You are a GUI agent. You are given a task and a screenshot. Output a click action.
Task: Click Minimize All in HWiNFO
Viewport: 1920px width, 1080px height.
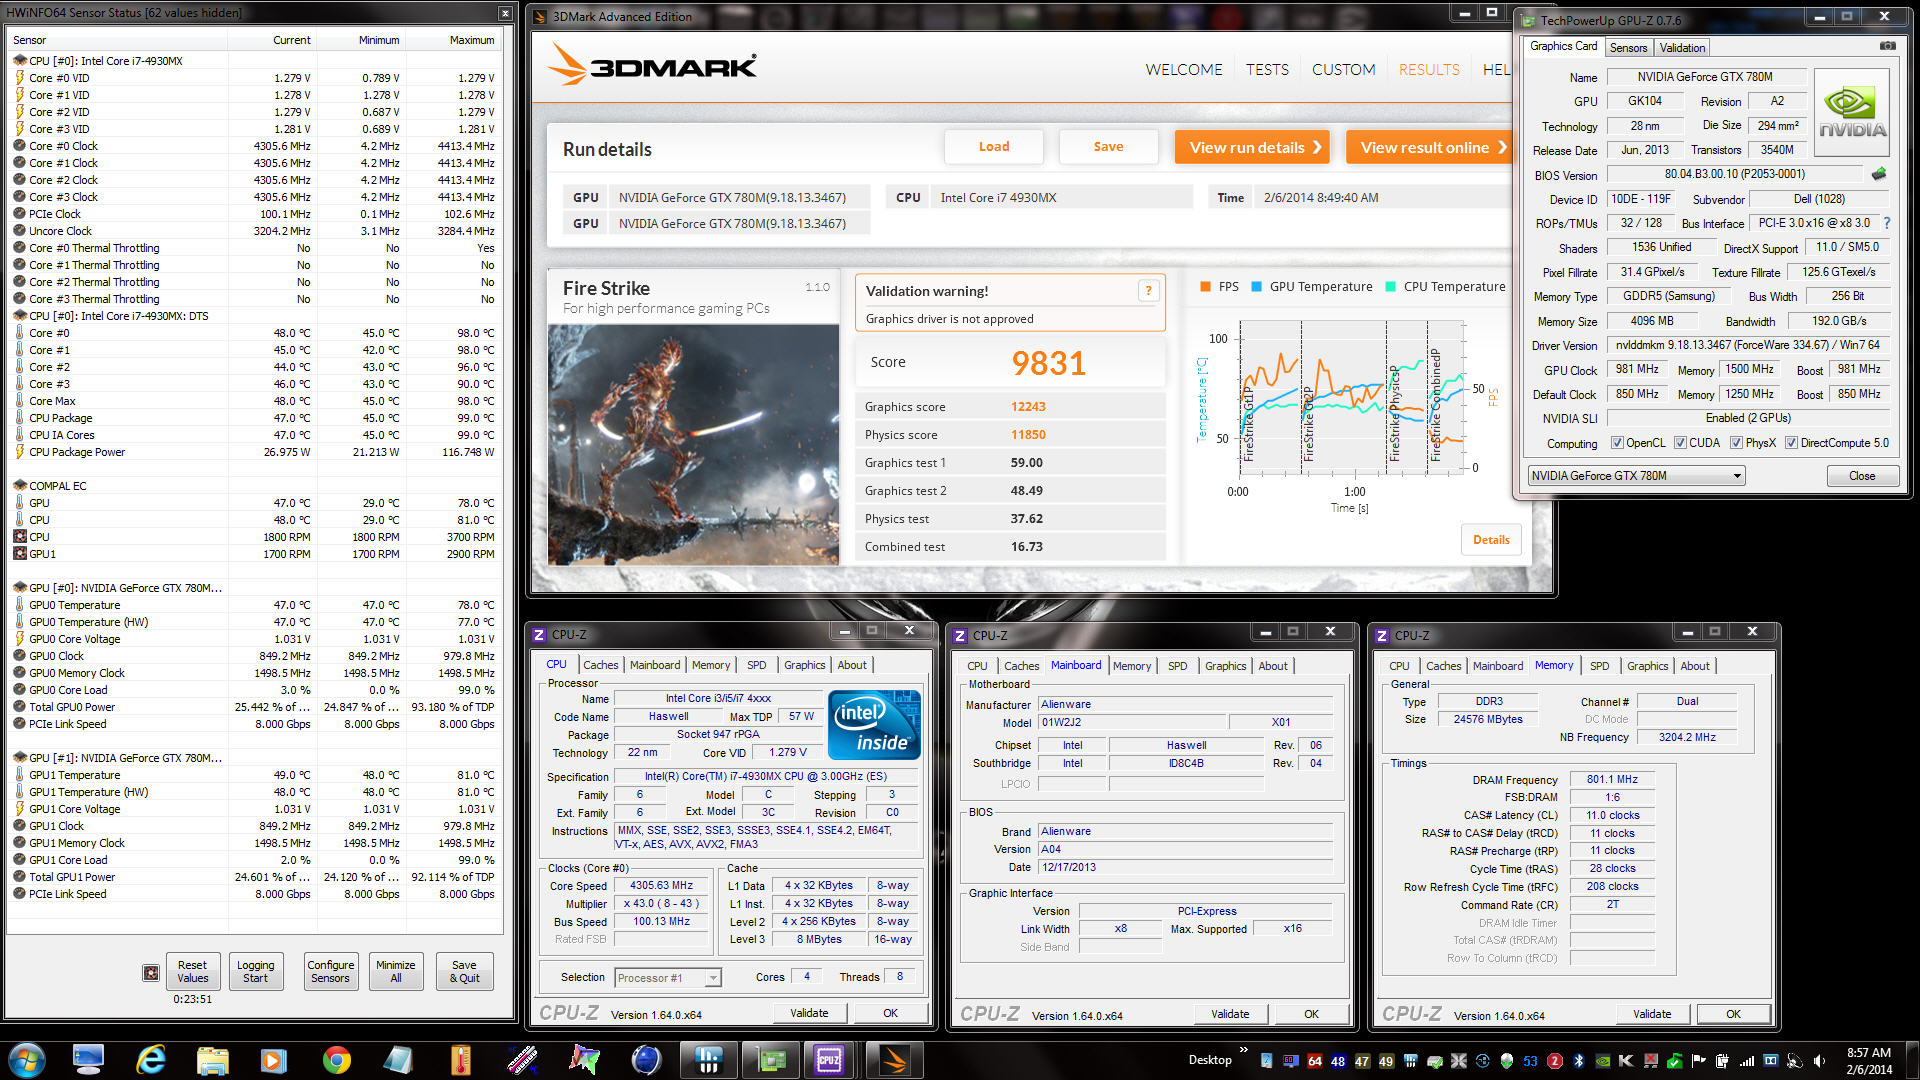coord(396,972)
